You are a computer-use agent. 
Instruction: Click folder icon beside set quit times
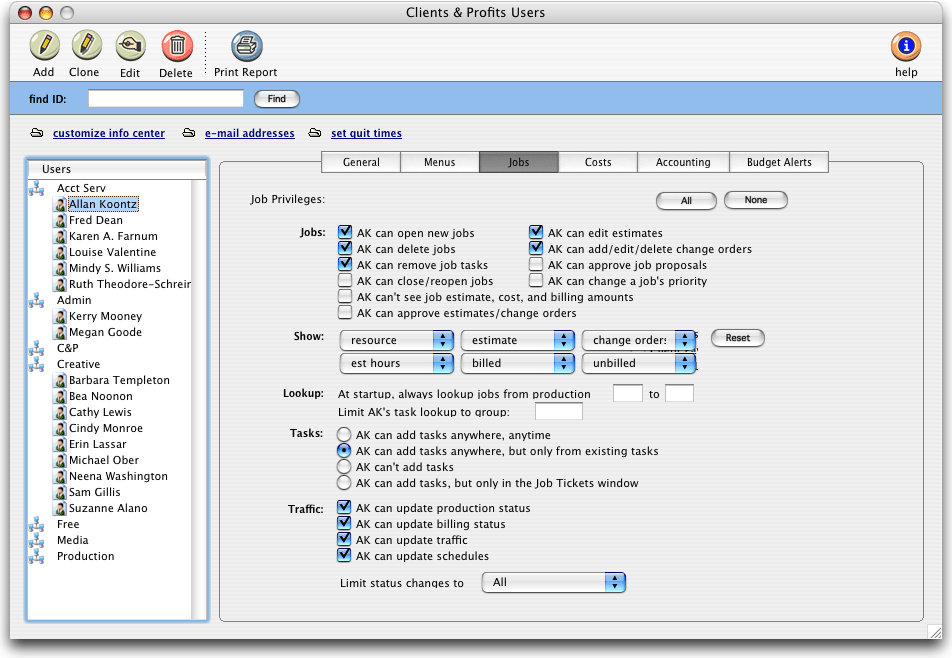314,132
